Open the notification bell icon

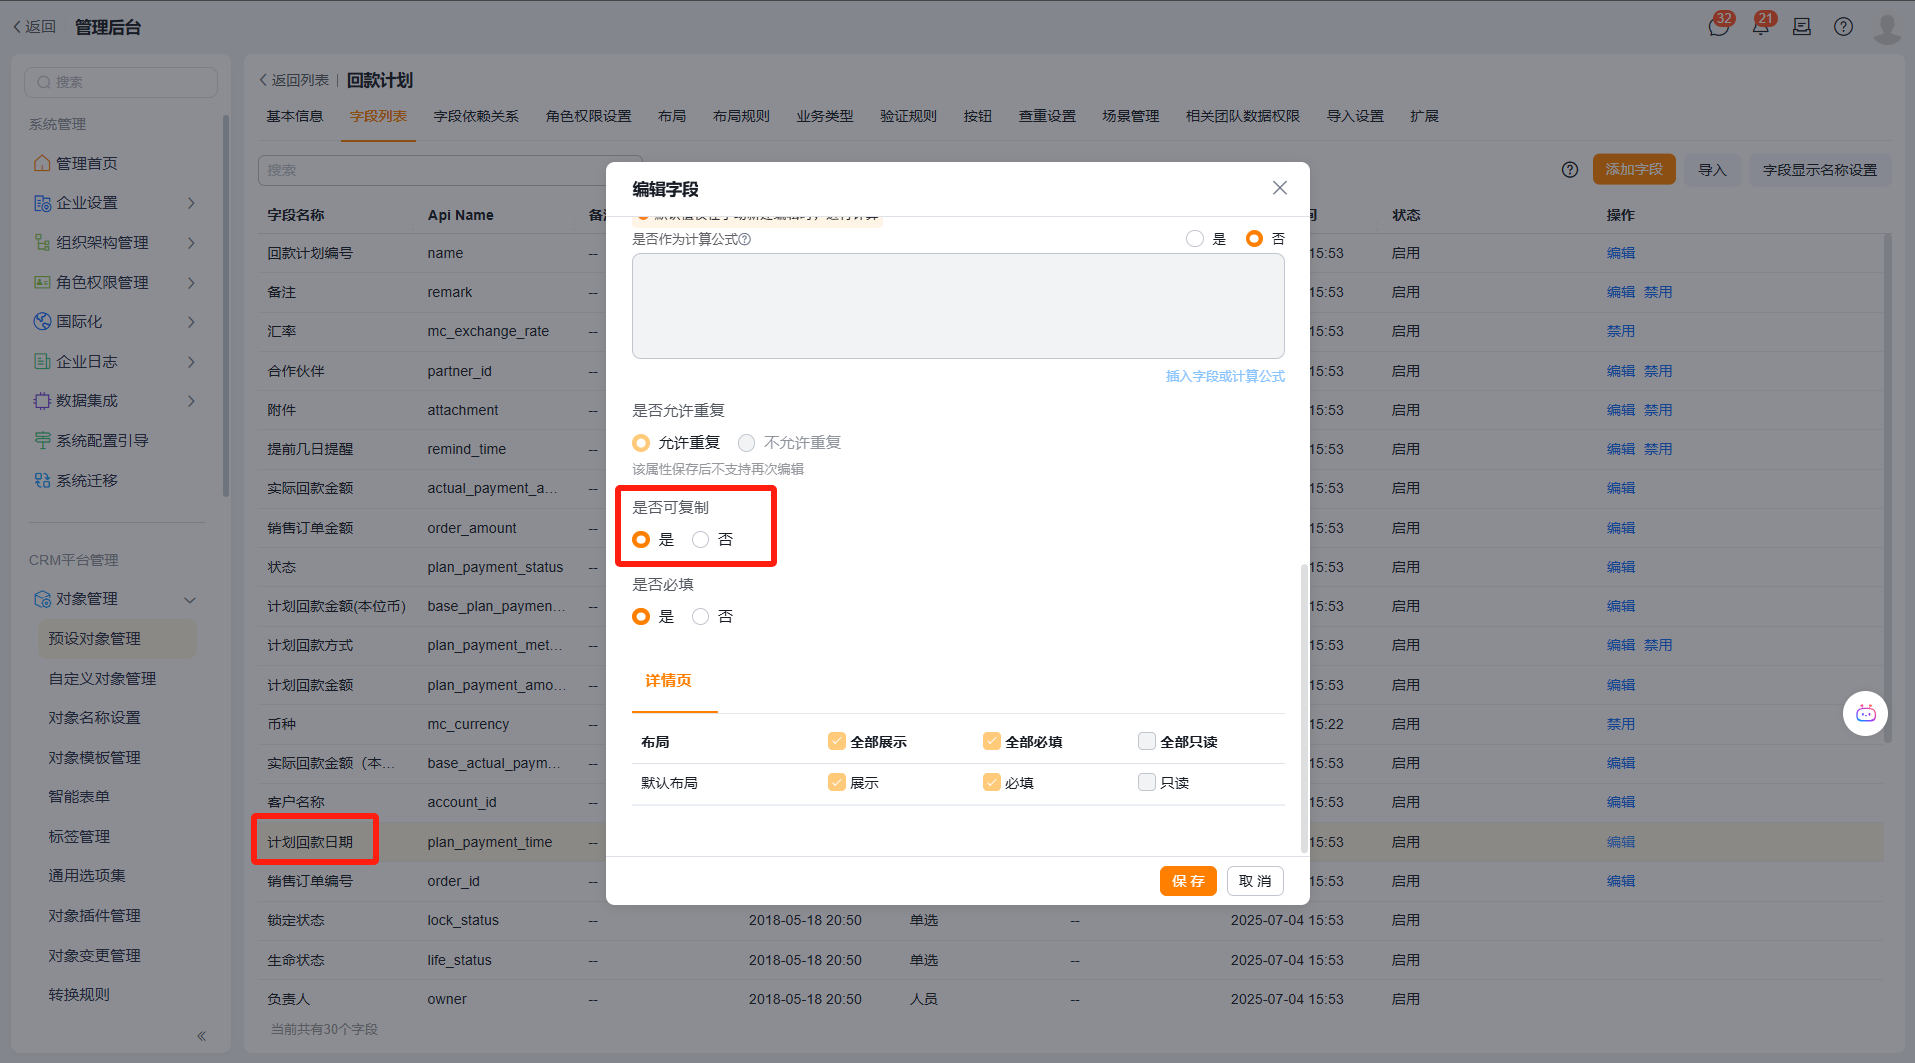point(1761,27)
